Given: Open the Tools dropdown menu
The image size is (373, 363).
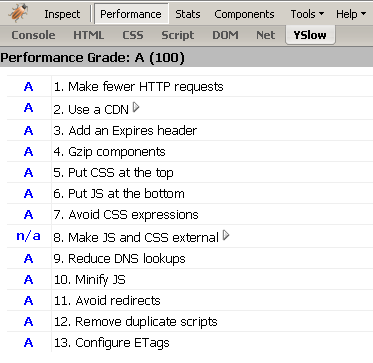Looking at the screenshot, I should [x=307, y=14].
